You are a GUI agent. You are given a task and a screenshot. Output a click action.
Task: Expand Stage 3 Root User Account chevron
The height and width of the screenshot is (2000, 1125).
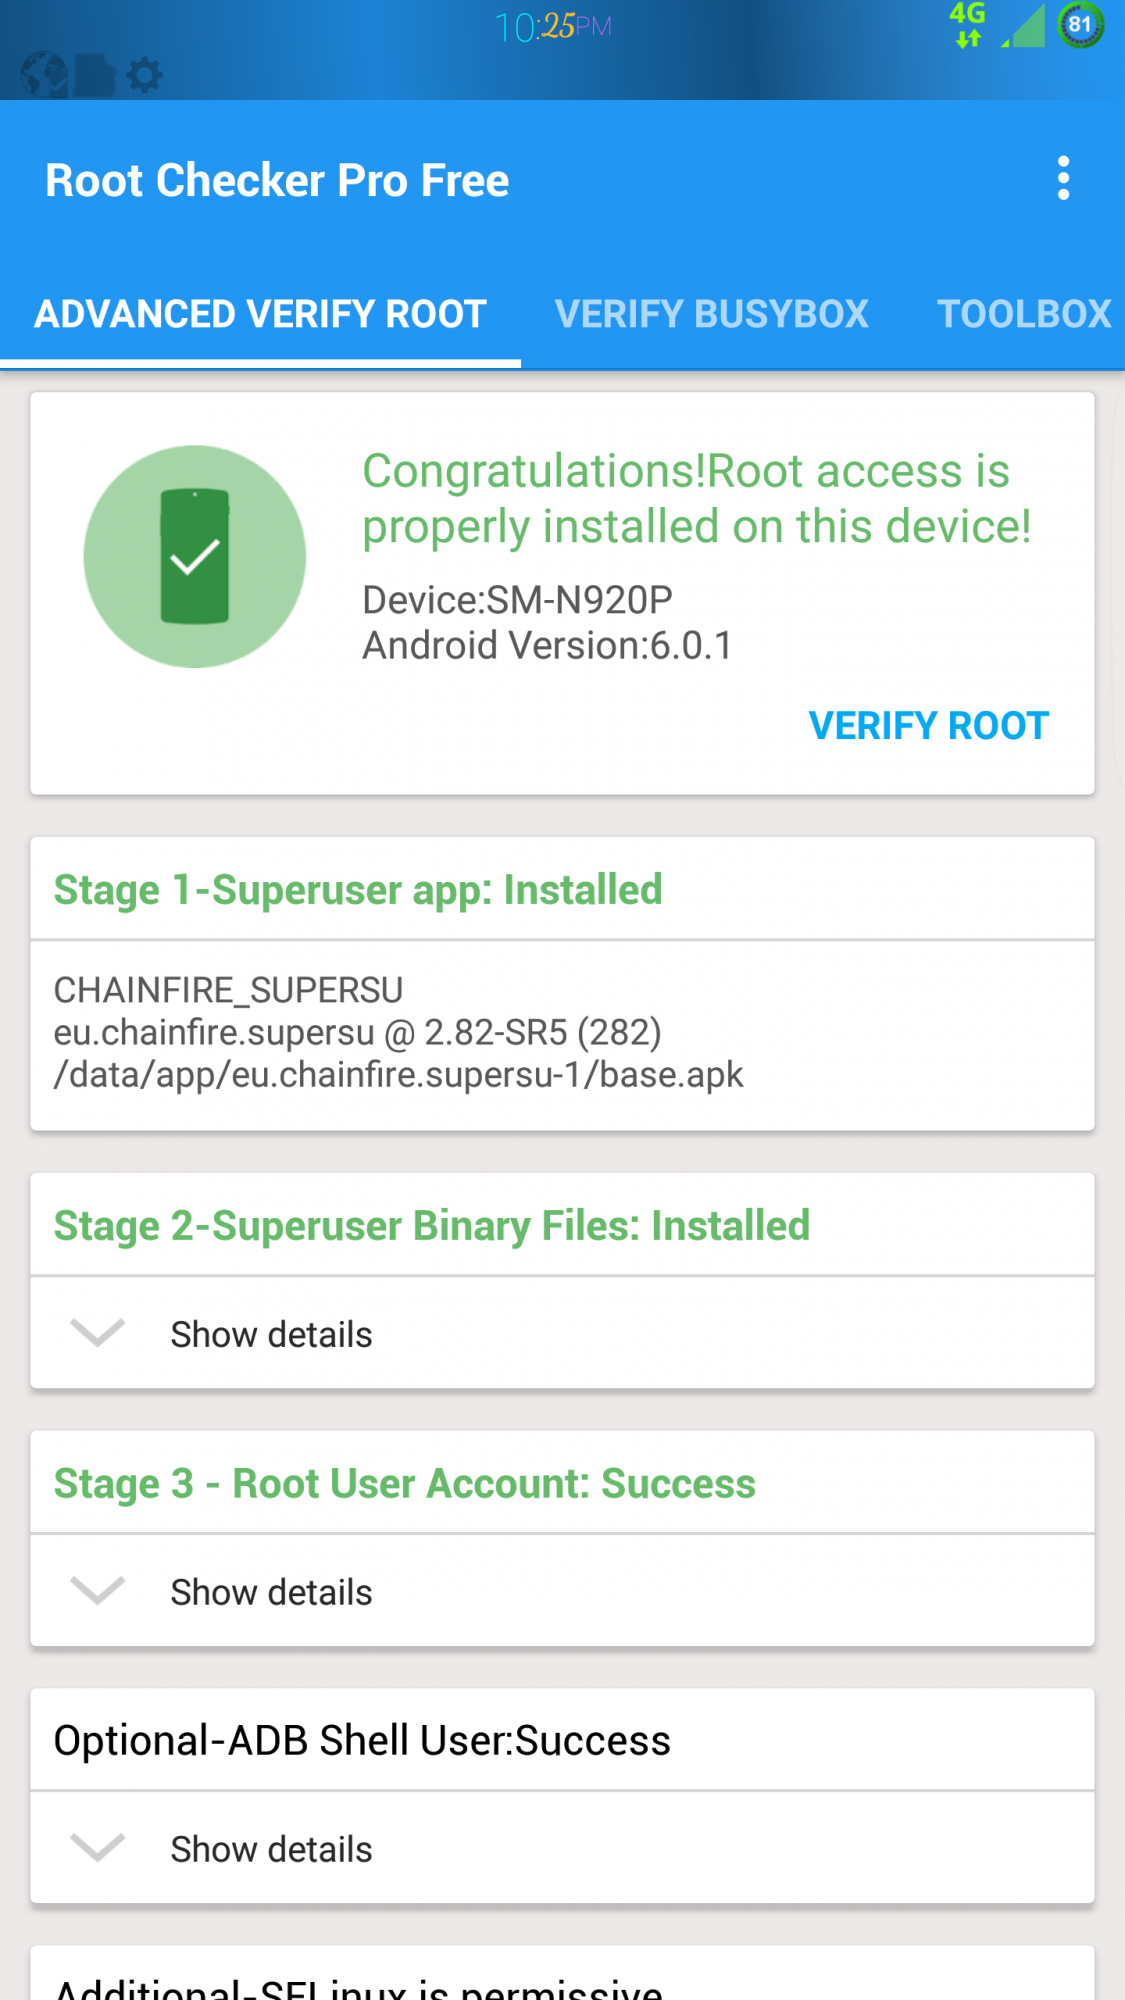pyautogui.click(x=97, y=1590)
